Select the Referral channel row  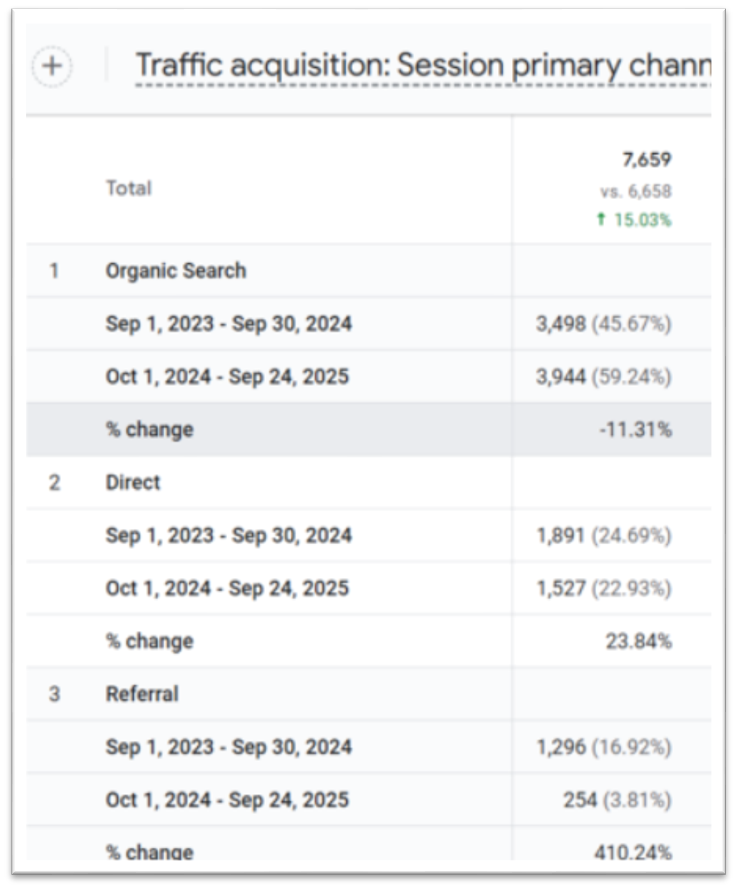(142, 694)
